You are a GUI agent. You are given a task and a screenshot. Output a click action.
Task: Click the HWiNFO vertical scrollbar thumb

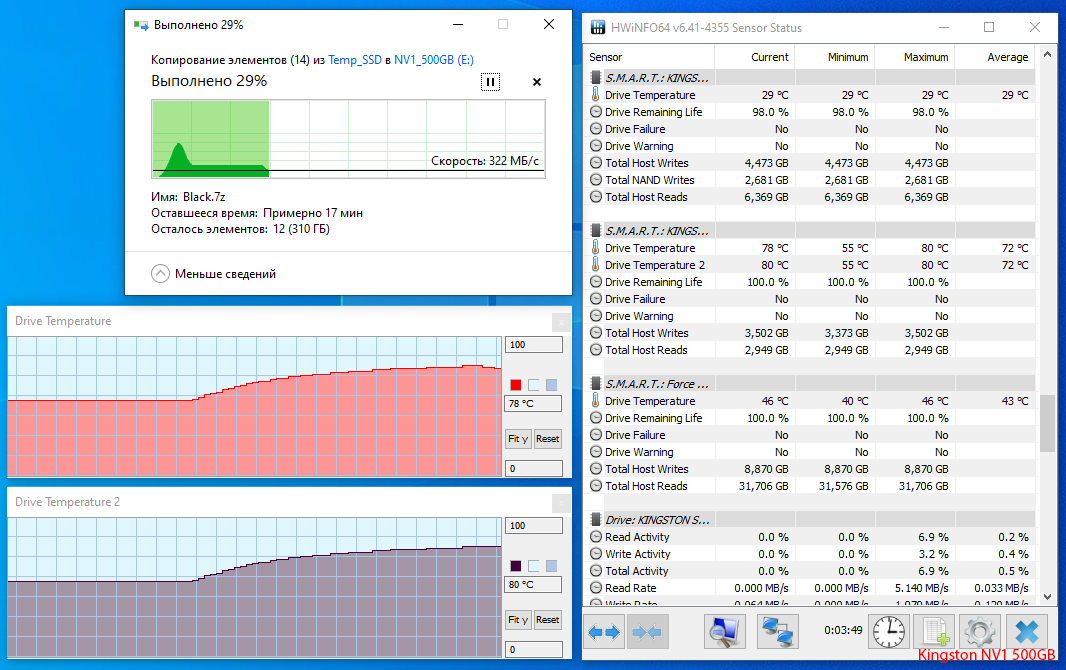pyautogui.click(x=1047, y=423)
